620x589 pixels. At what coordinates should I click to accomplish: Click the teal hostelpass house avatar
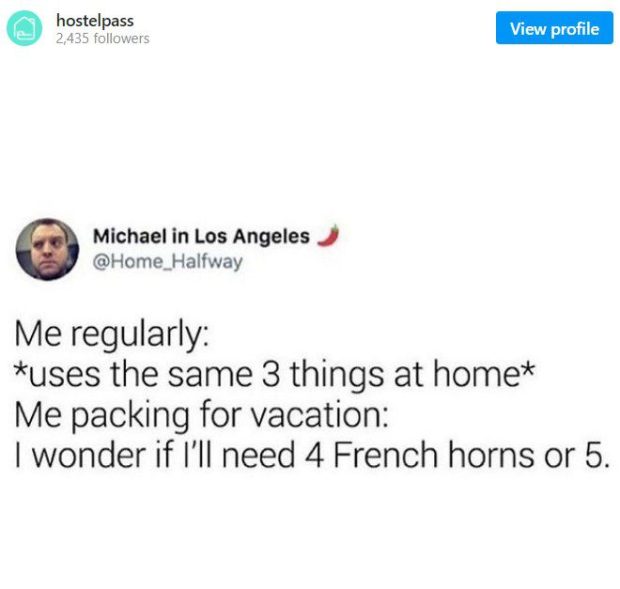24,28
